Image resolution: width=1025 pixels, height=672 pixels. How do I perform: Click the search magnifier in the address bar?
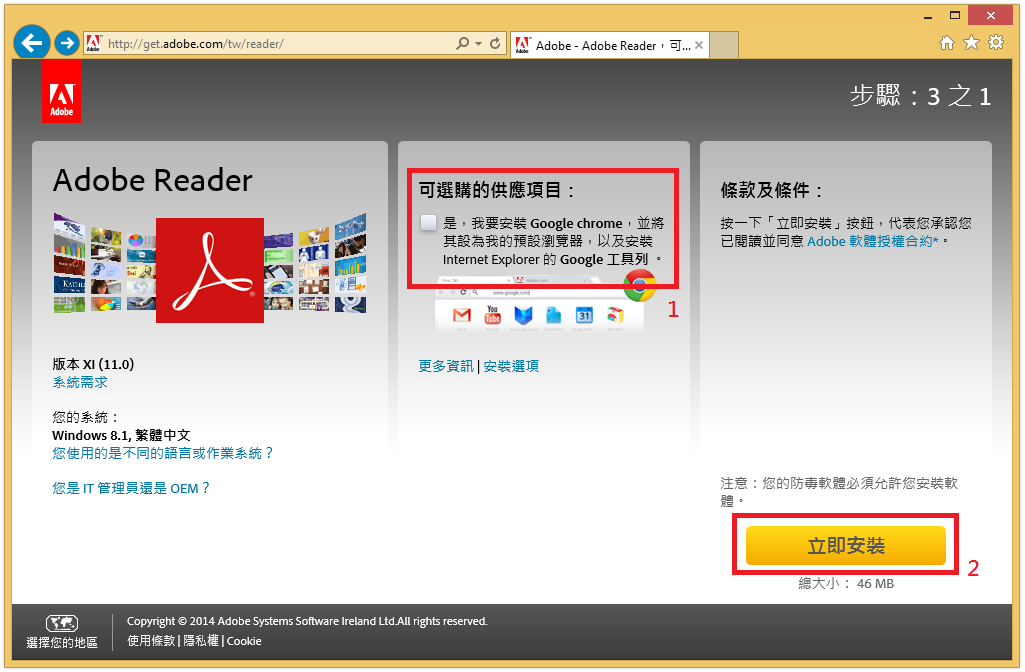click(x=462, y=43)
